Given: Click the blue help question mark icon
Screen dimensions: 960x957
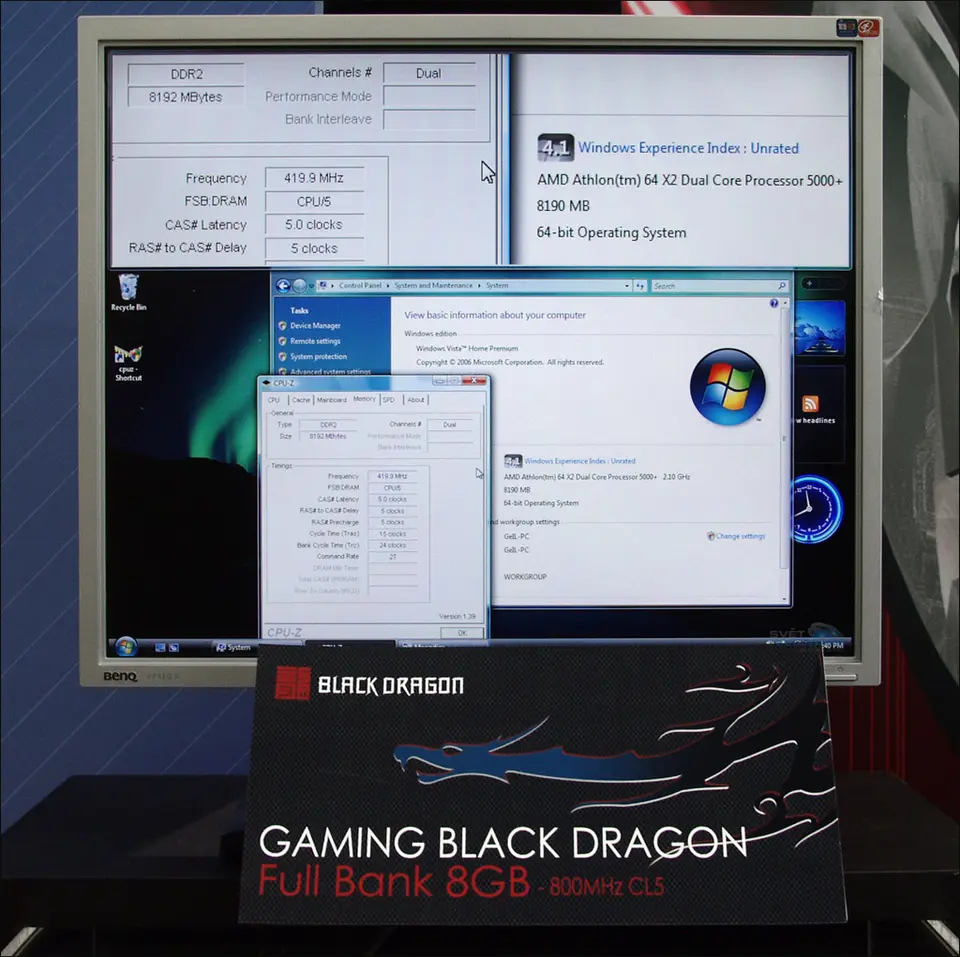Looking at the screenshot, I should pos(774,303).
